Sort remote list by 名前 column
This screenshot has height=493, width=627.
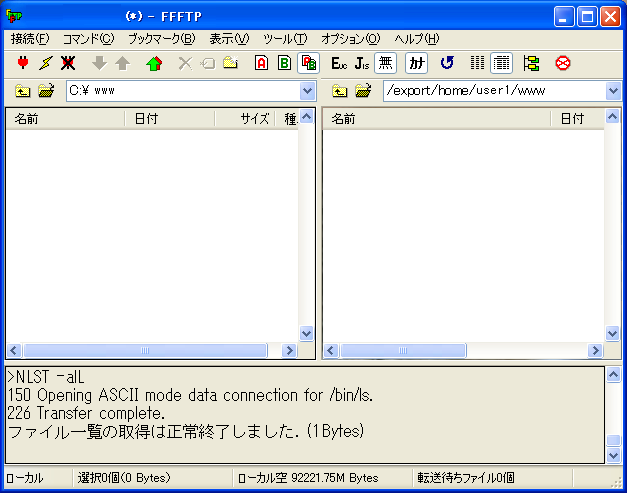[x=437, y=119]
